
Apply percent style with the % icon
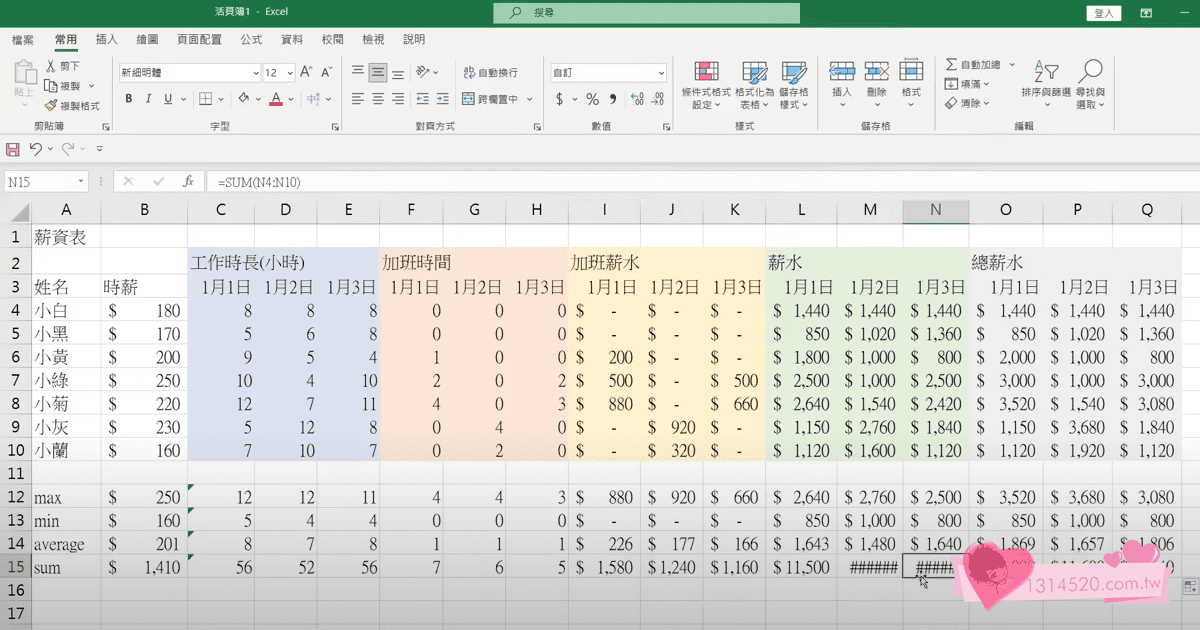pyautogui.click(x=592, y=99)
